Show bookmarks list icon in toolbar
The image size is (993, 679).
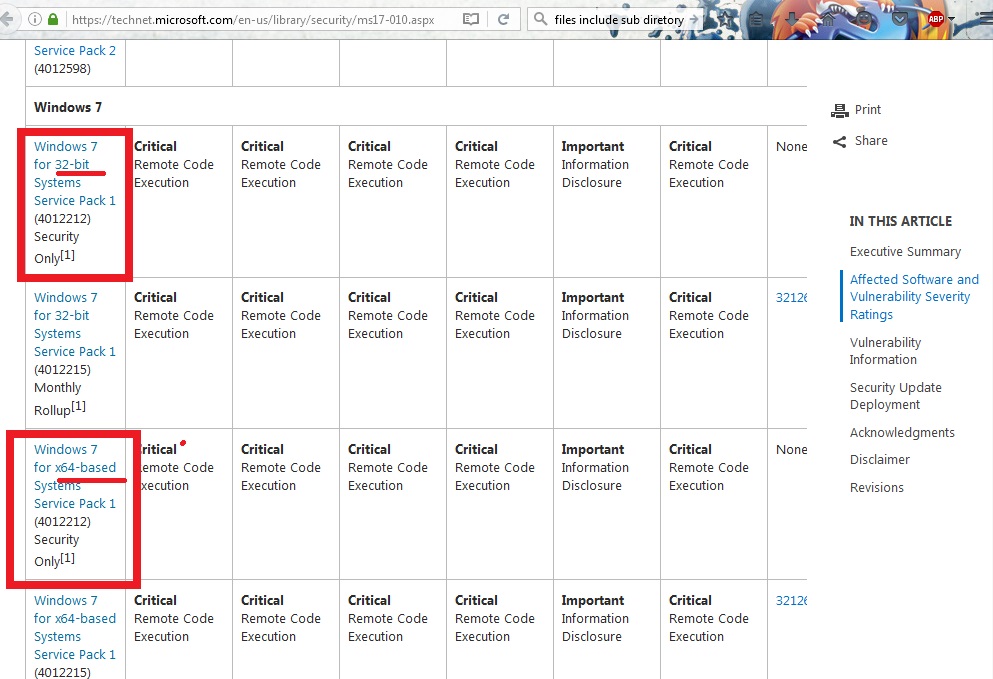click(756, 19)
